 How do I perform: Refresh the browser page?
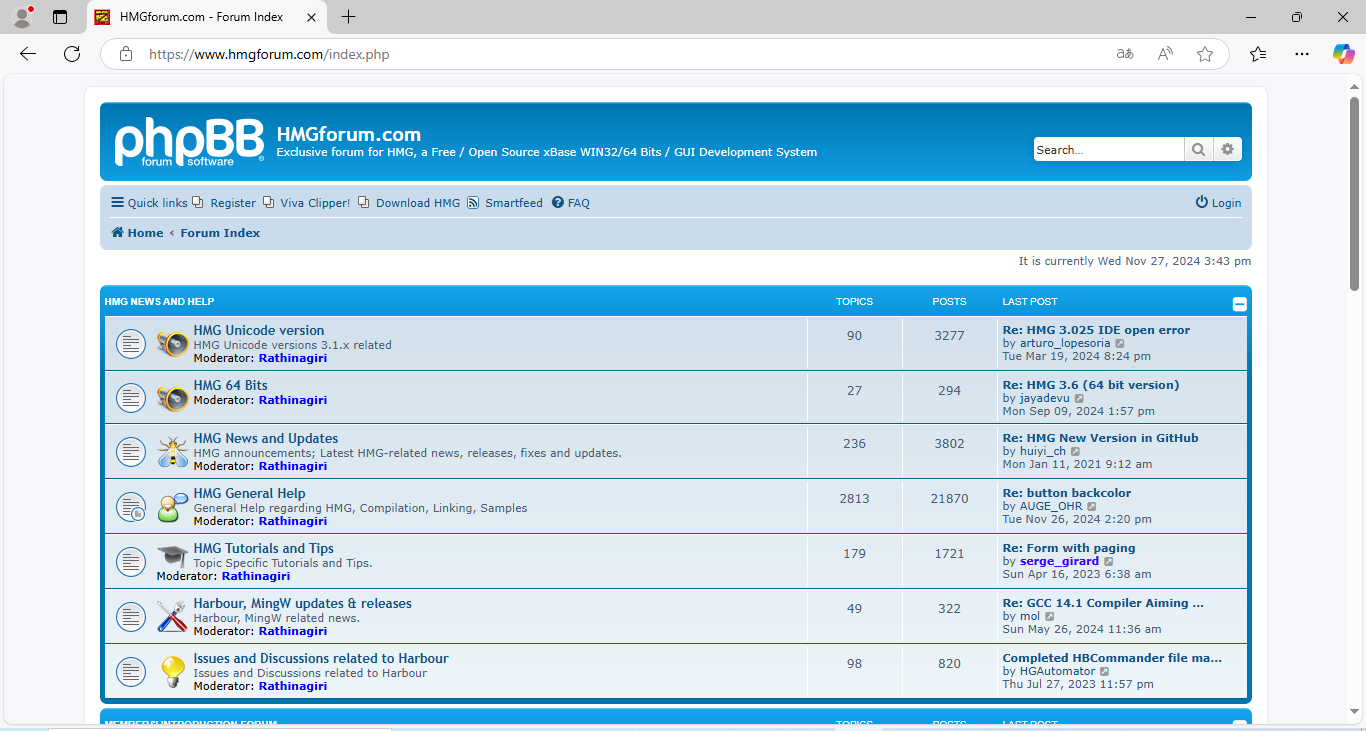(72, 54)
